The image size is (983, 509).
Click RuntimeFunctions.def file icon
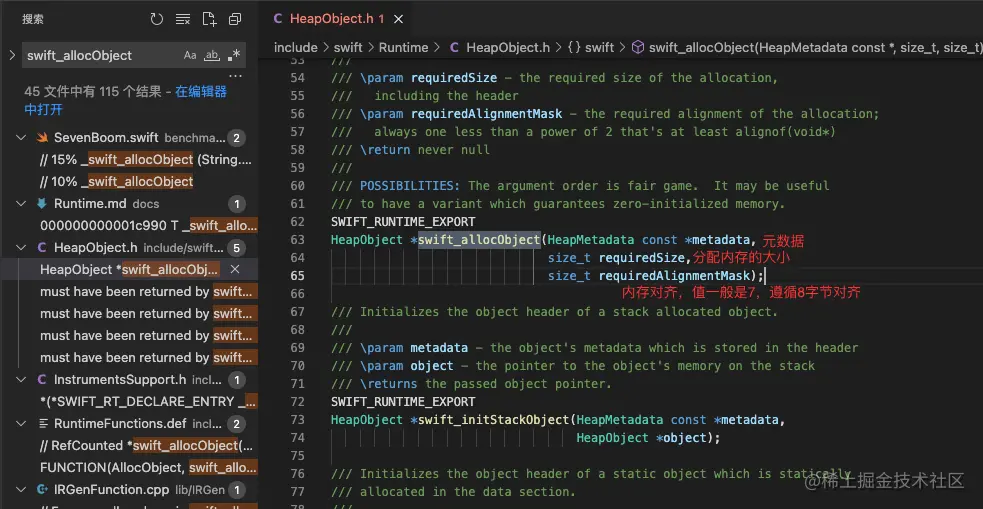click(42, 424)
